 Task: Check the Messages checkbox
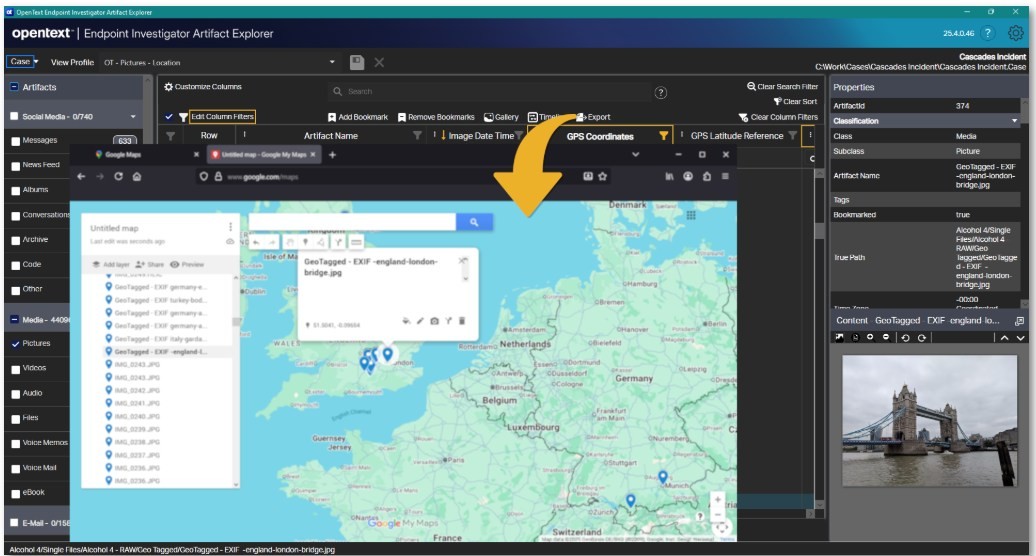click(x=15, y=141)
